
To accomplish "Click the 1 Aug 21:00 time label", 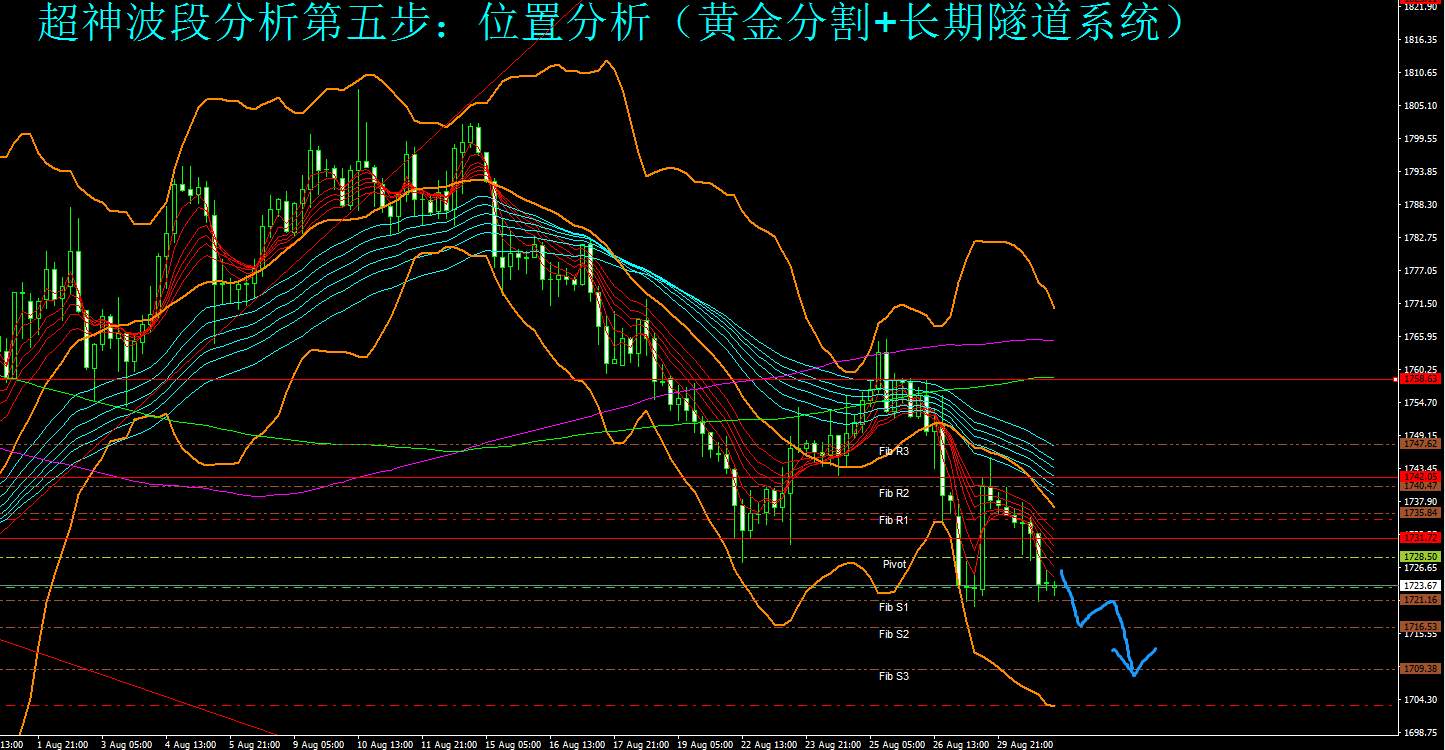I will tap(61, 744).
